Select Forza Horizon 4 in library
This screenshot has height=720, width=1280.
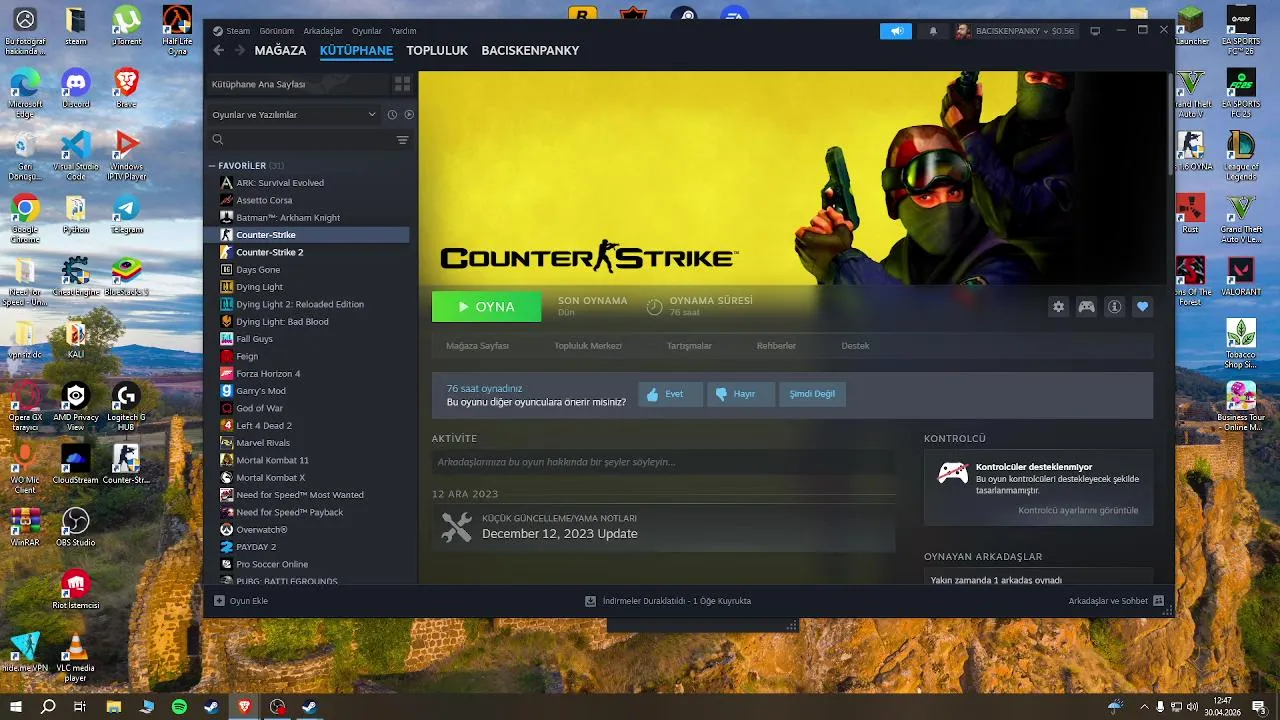pyautogui.click(x=306, y=373)
